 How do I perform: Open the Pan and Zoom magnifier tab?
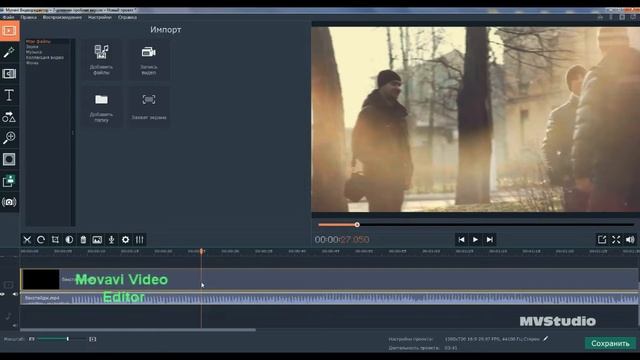[x=9, y=138]
